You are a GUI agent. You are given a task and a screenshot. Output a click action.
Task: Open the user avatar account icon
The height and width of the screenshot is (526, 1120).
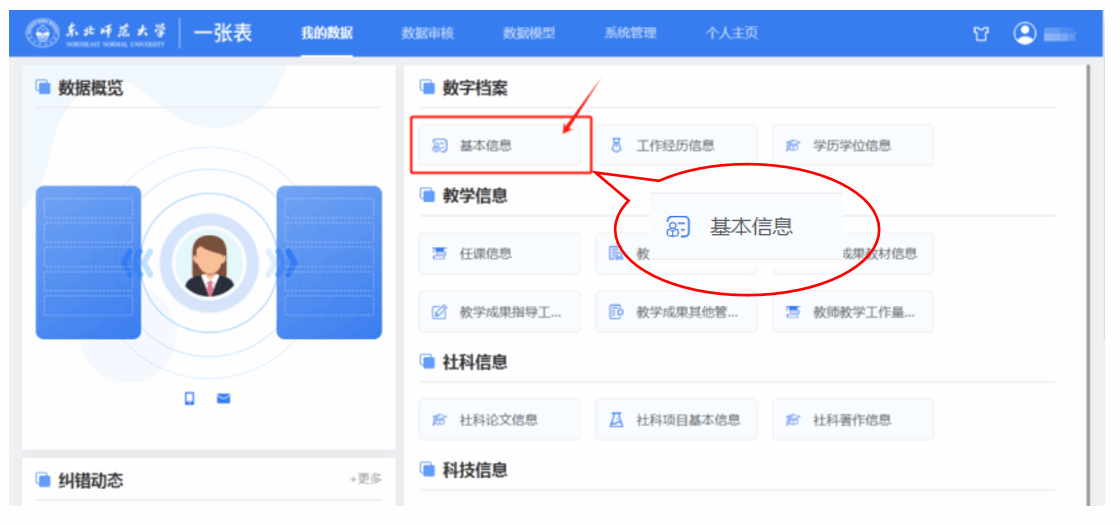[1025, 33]
